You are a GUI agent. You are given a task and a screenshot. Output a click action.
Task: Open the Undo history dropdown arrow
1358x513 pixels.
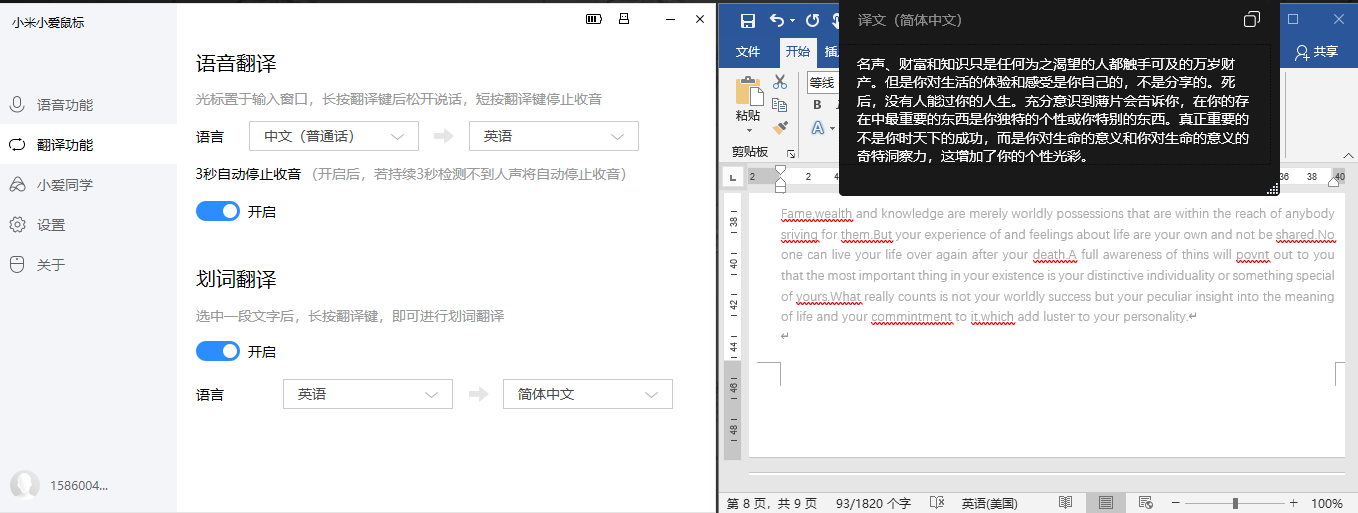pyautogui.click(x=792, y=21)
